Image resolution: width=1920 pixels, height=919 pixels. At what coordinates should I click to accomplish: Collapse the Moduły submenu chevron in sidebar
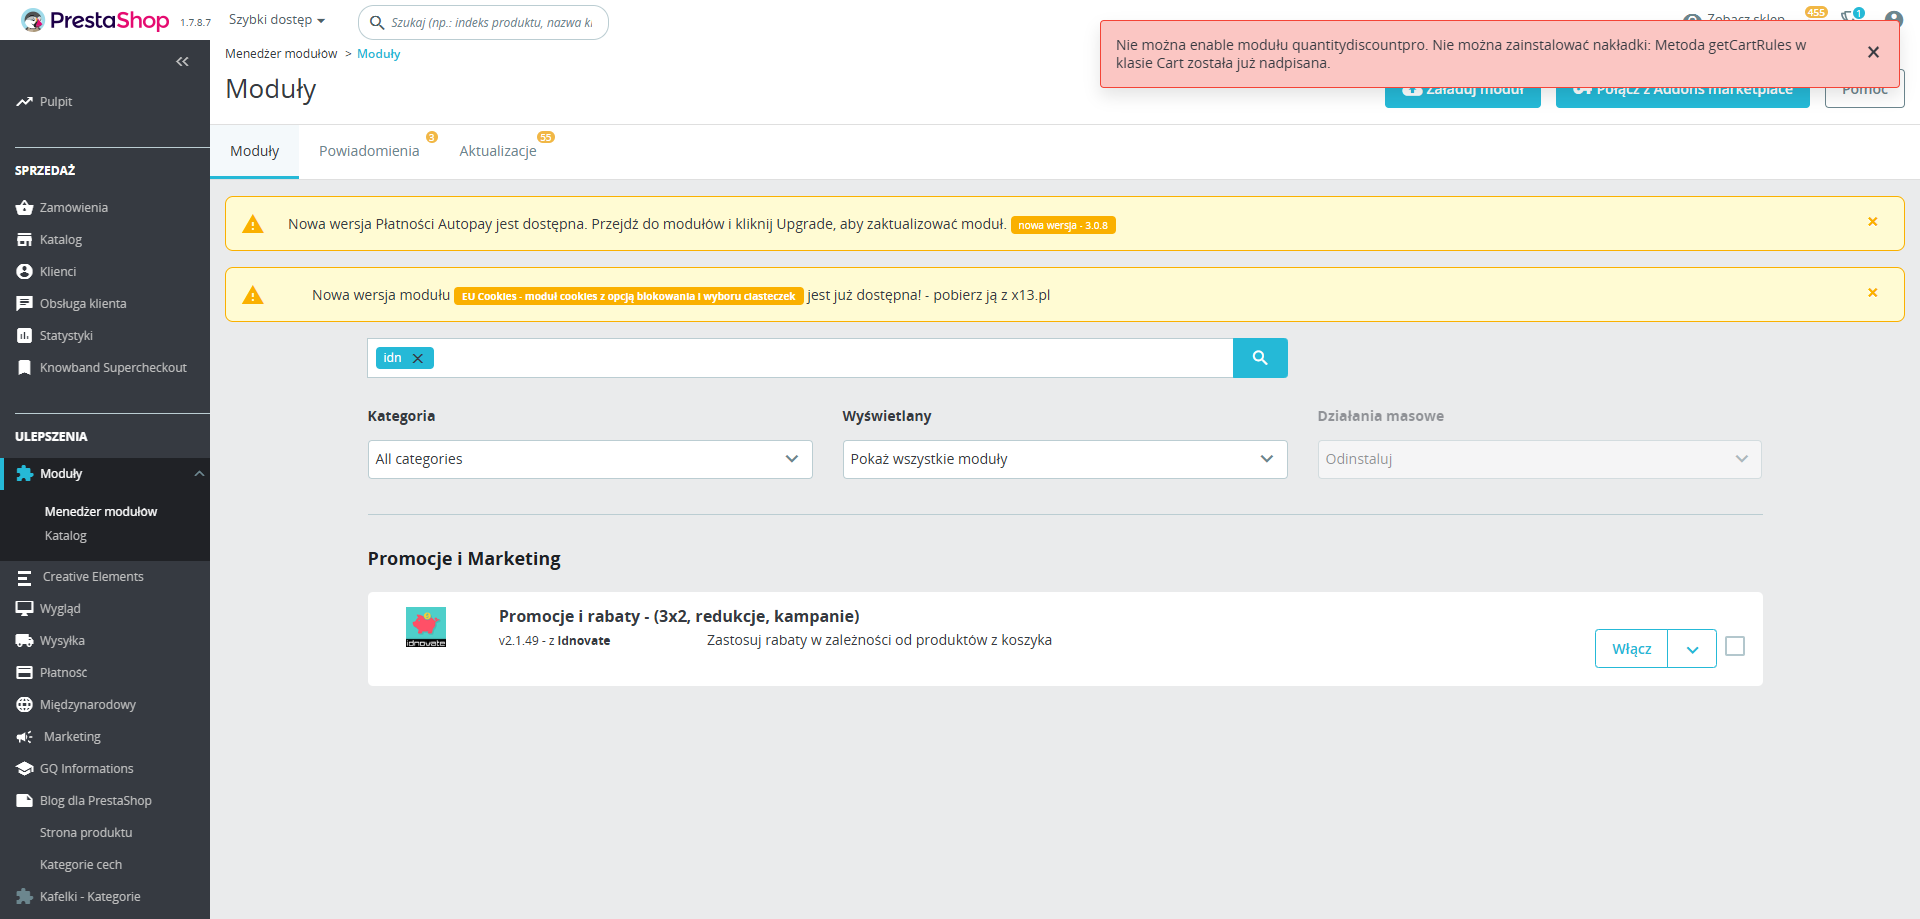(199, 474)
